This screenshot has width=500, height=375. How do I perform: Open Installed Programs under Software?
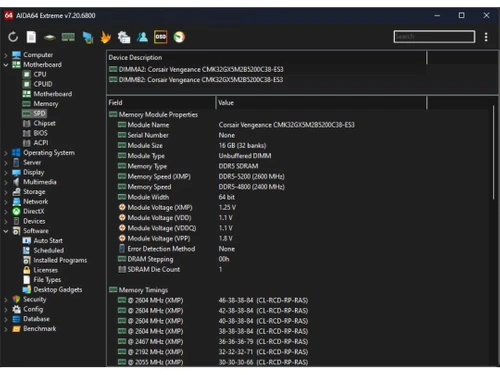[x=60, y=260]
